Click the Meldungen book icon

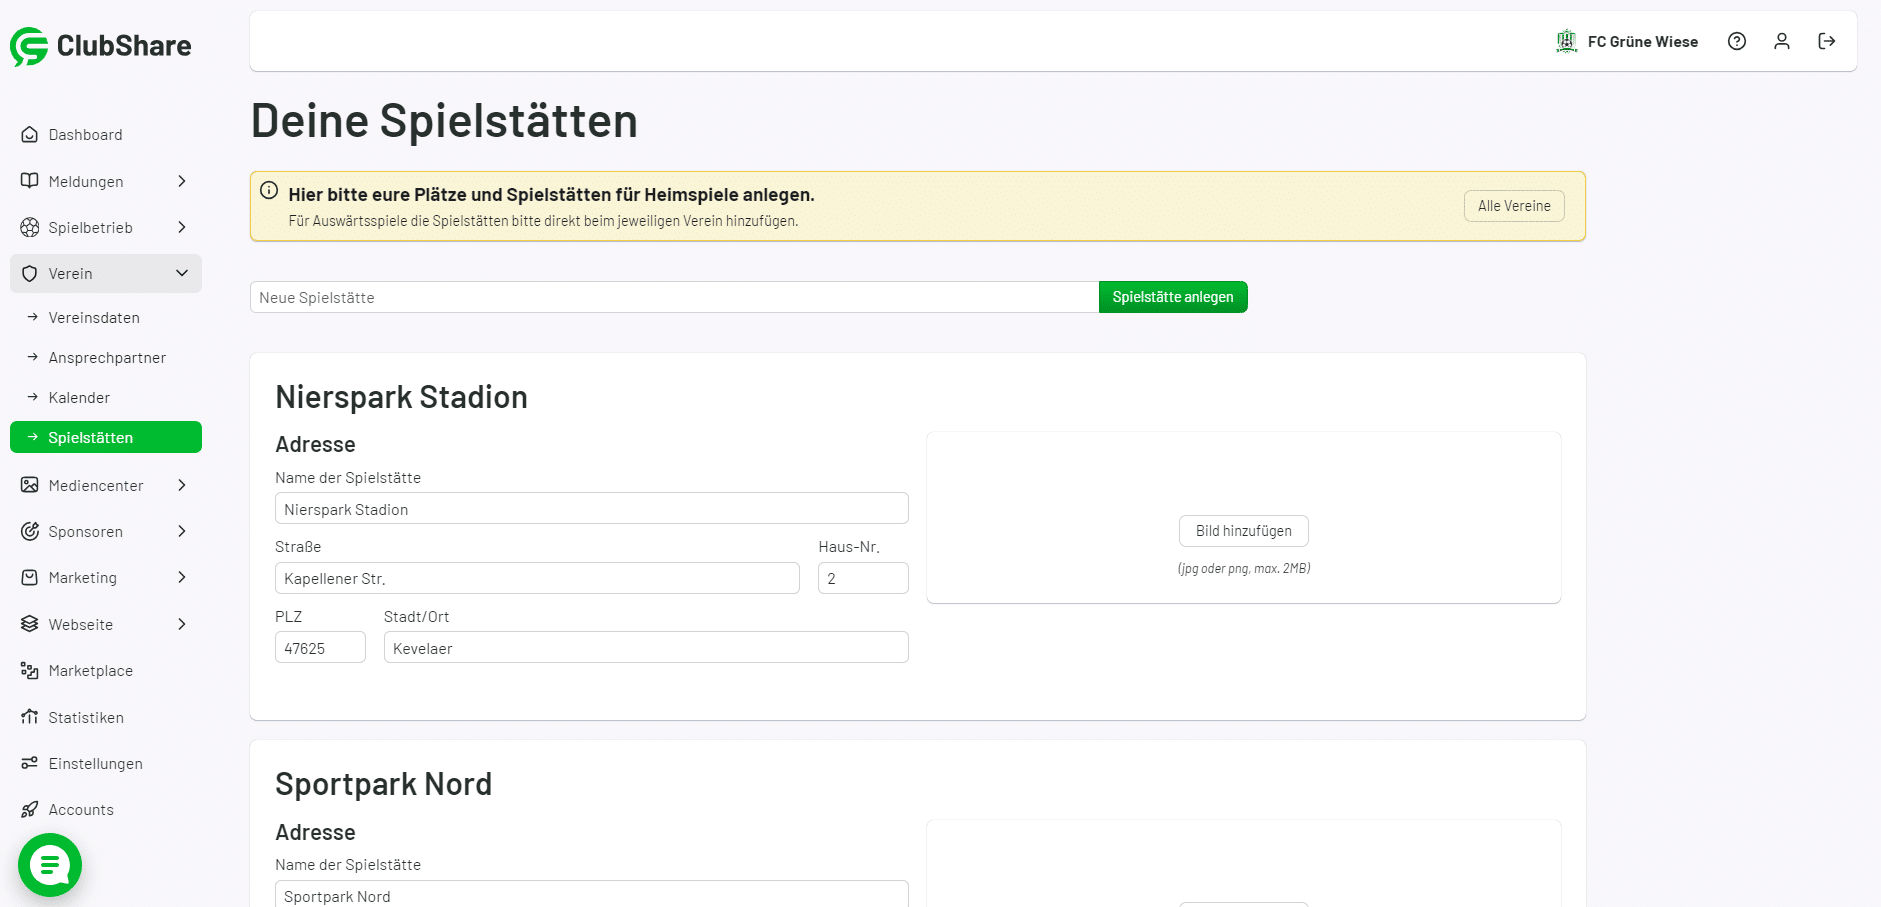30,181
